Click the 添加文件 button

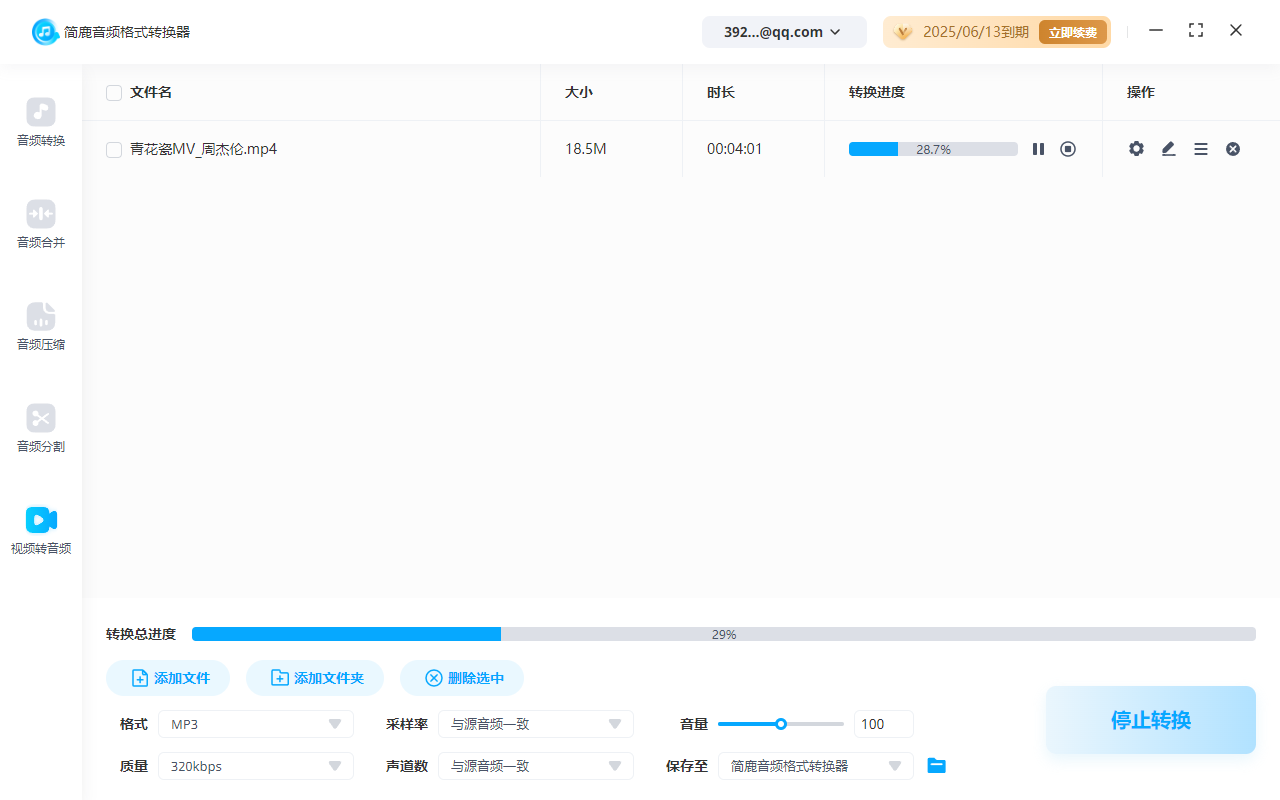click(x=167, y=677)
